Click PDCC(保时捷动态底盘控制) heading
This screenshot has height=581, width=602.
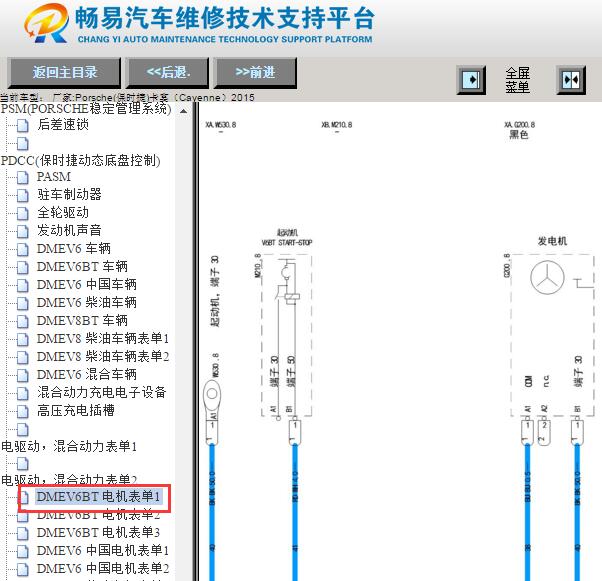click(x=81, y=161)
